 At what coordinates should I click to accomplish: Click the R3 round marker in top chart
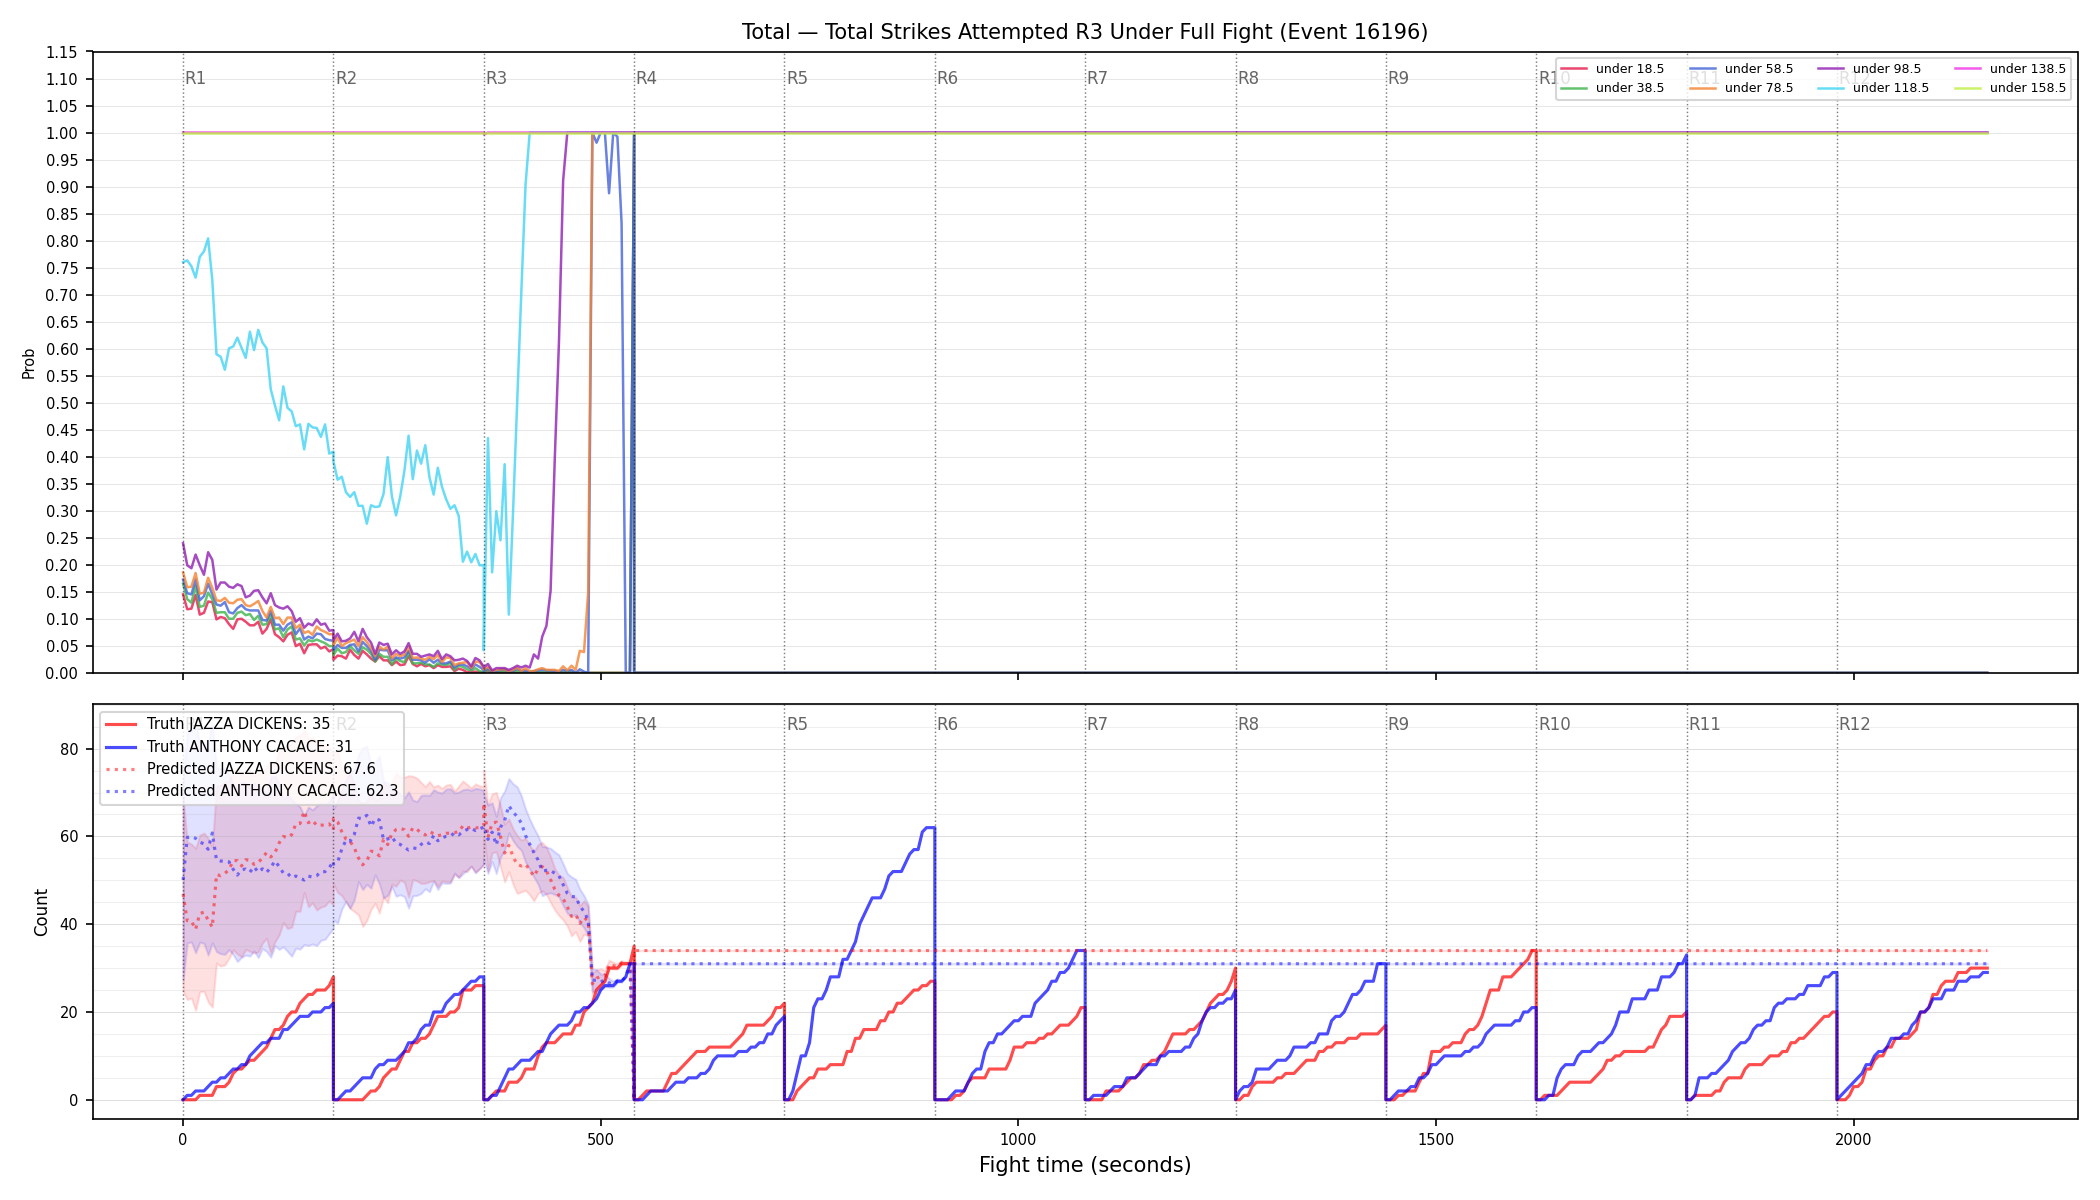(496, 78)
